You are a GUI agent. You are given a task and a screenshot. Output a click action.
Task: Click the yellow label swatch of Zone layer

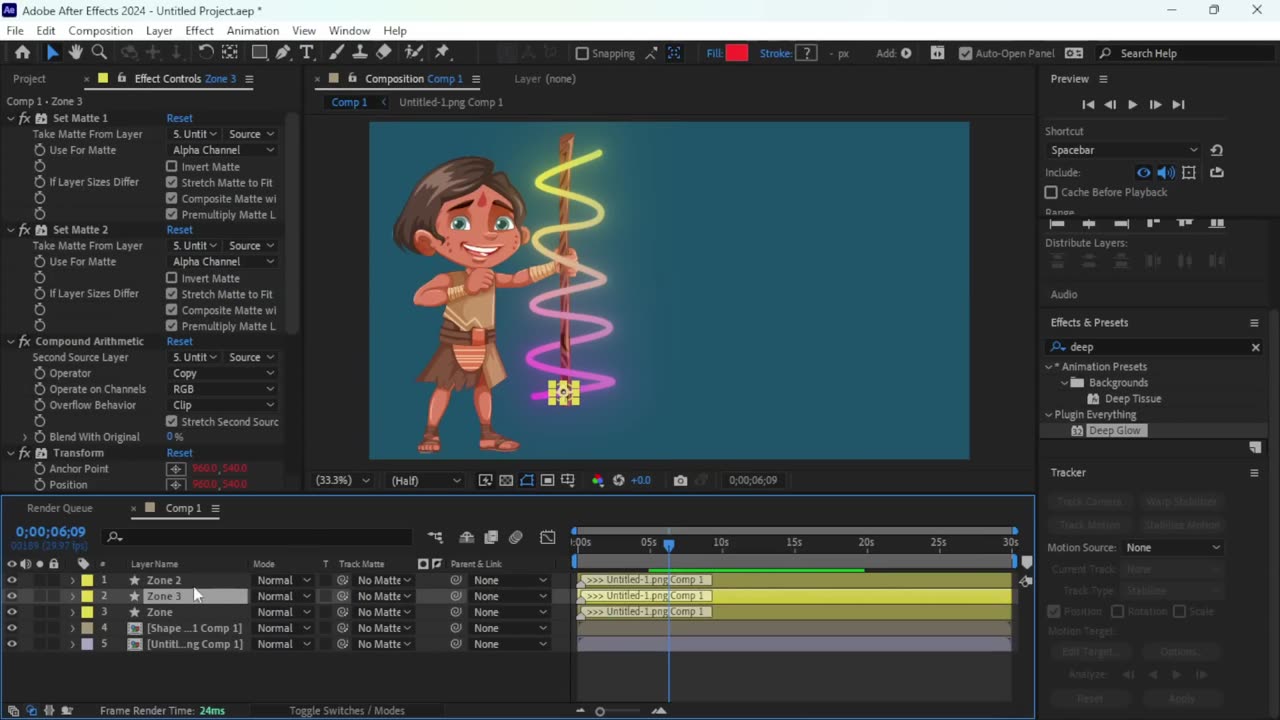(87, 612)
